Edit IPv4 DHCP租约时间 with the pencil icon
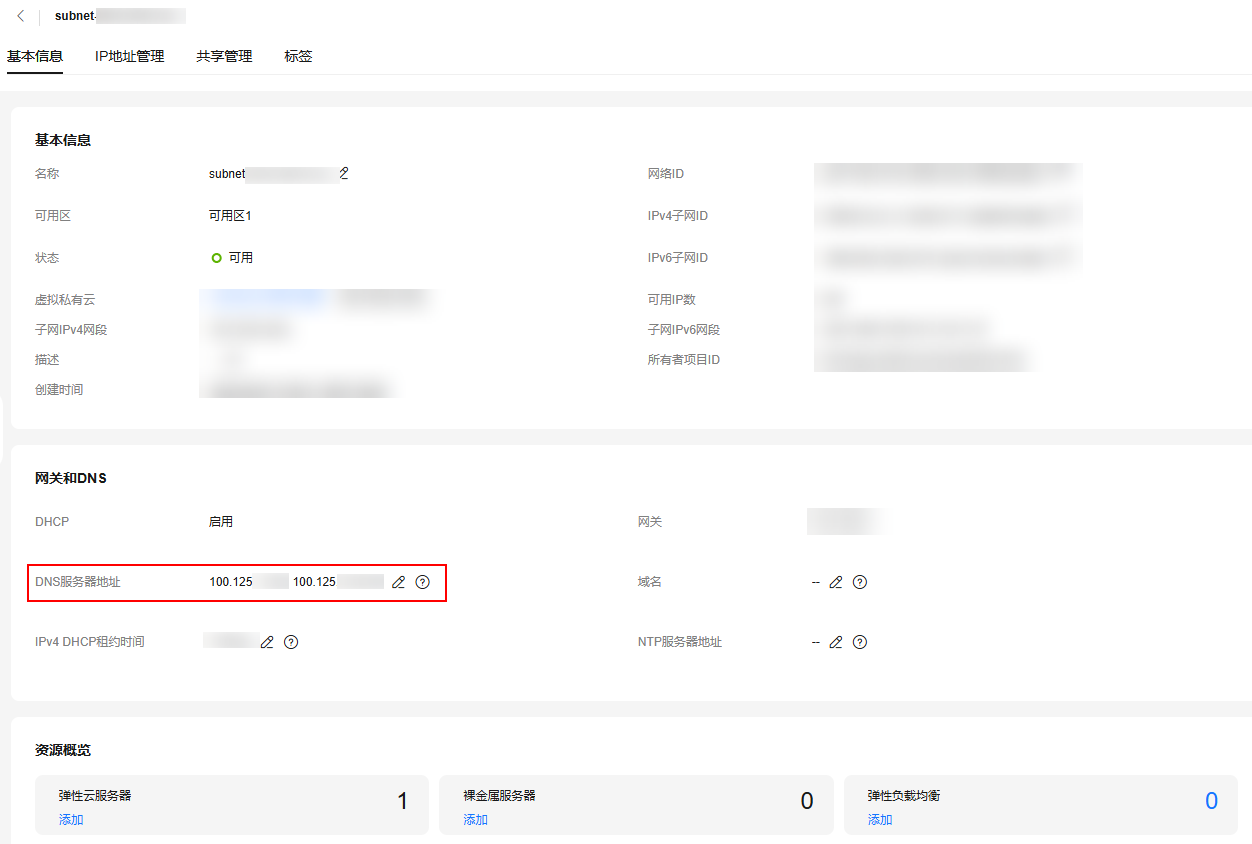1252x844 pixels. (267, 641)
